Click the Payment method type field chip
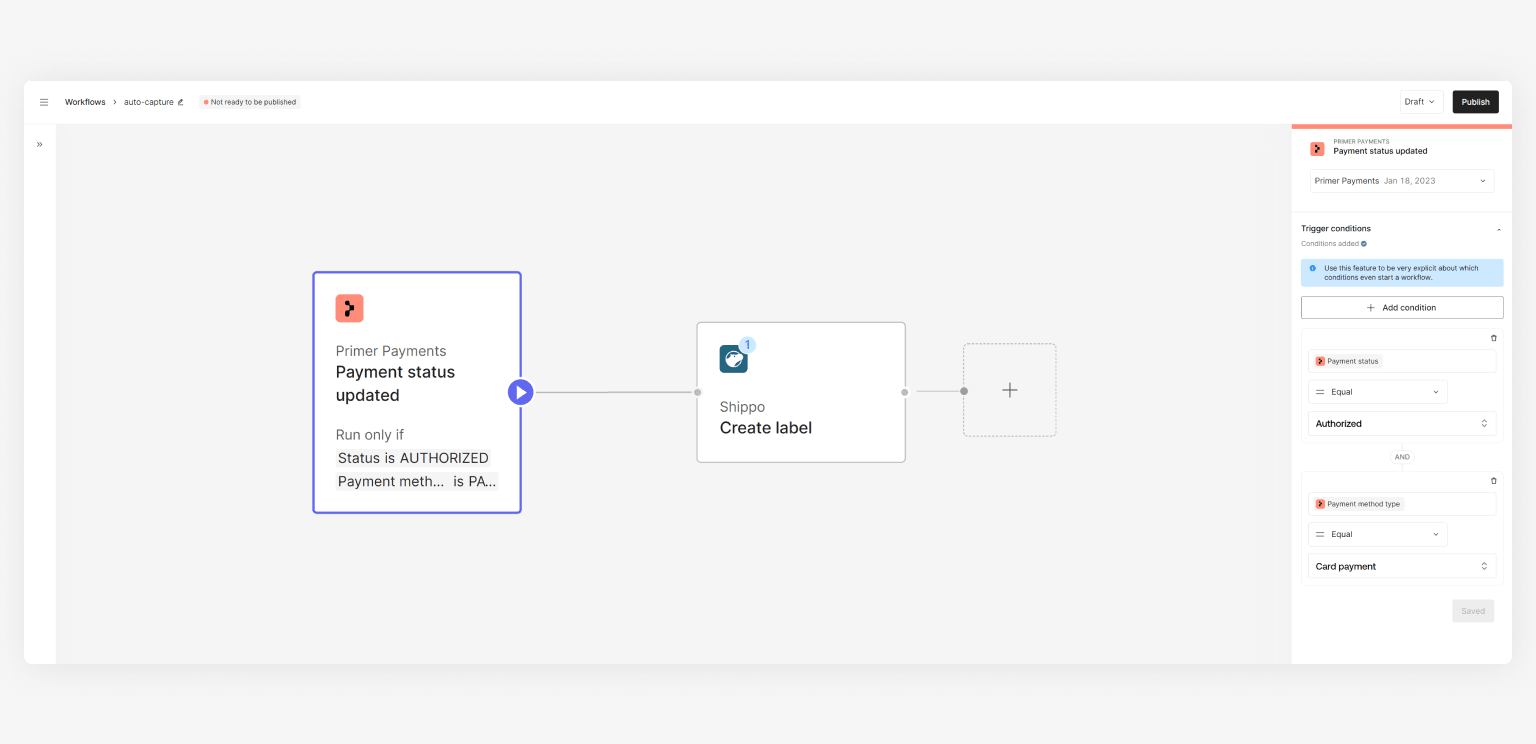The image size is (1536, 744). (1358, 504)
